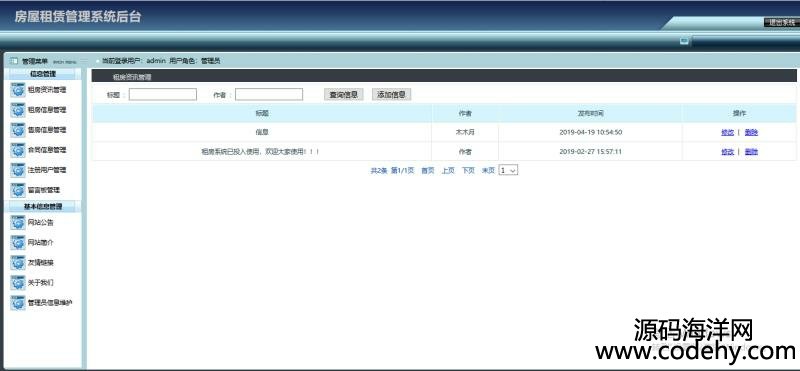The image size is (800, 371).
Task: Click the 查询信息 search button
Action: 343,94
